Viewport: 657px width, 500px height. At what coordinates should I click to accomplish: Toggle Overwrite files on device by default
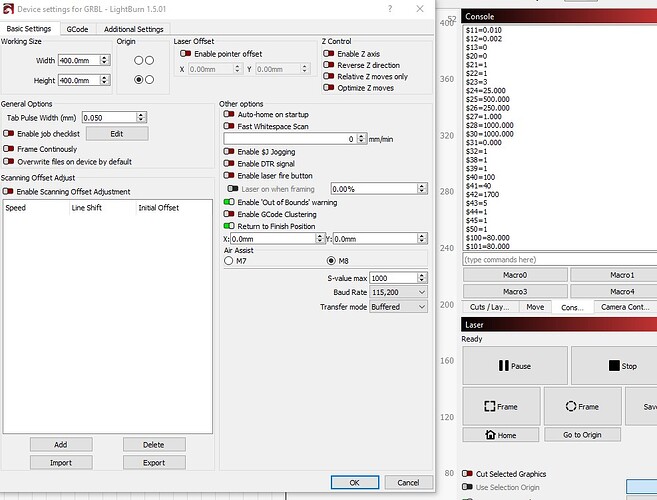(8, 161)
